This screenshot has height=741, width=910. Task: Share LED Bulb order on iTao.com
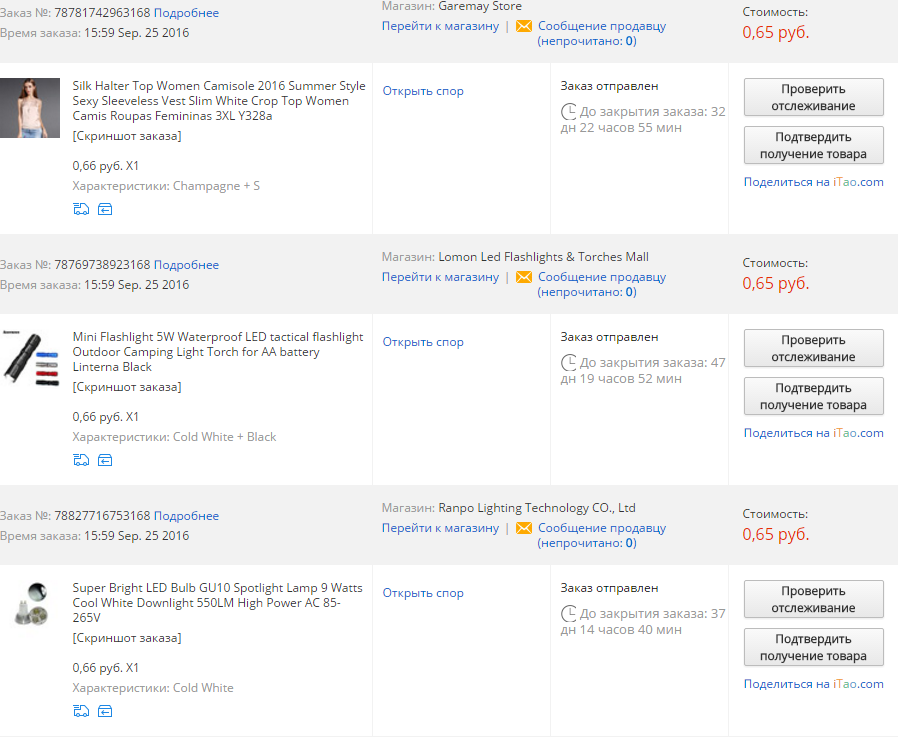(814, 684)
